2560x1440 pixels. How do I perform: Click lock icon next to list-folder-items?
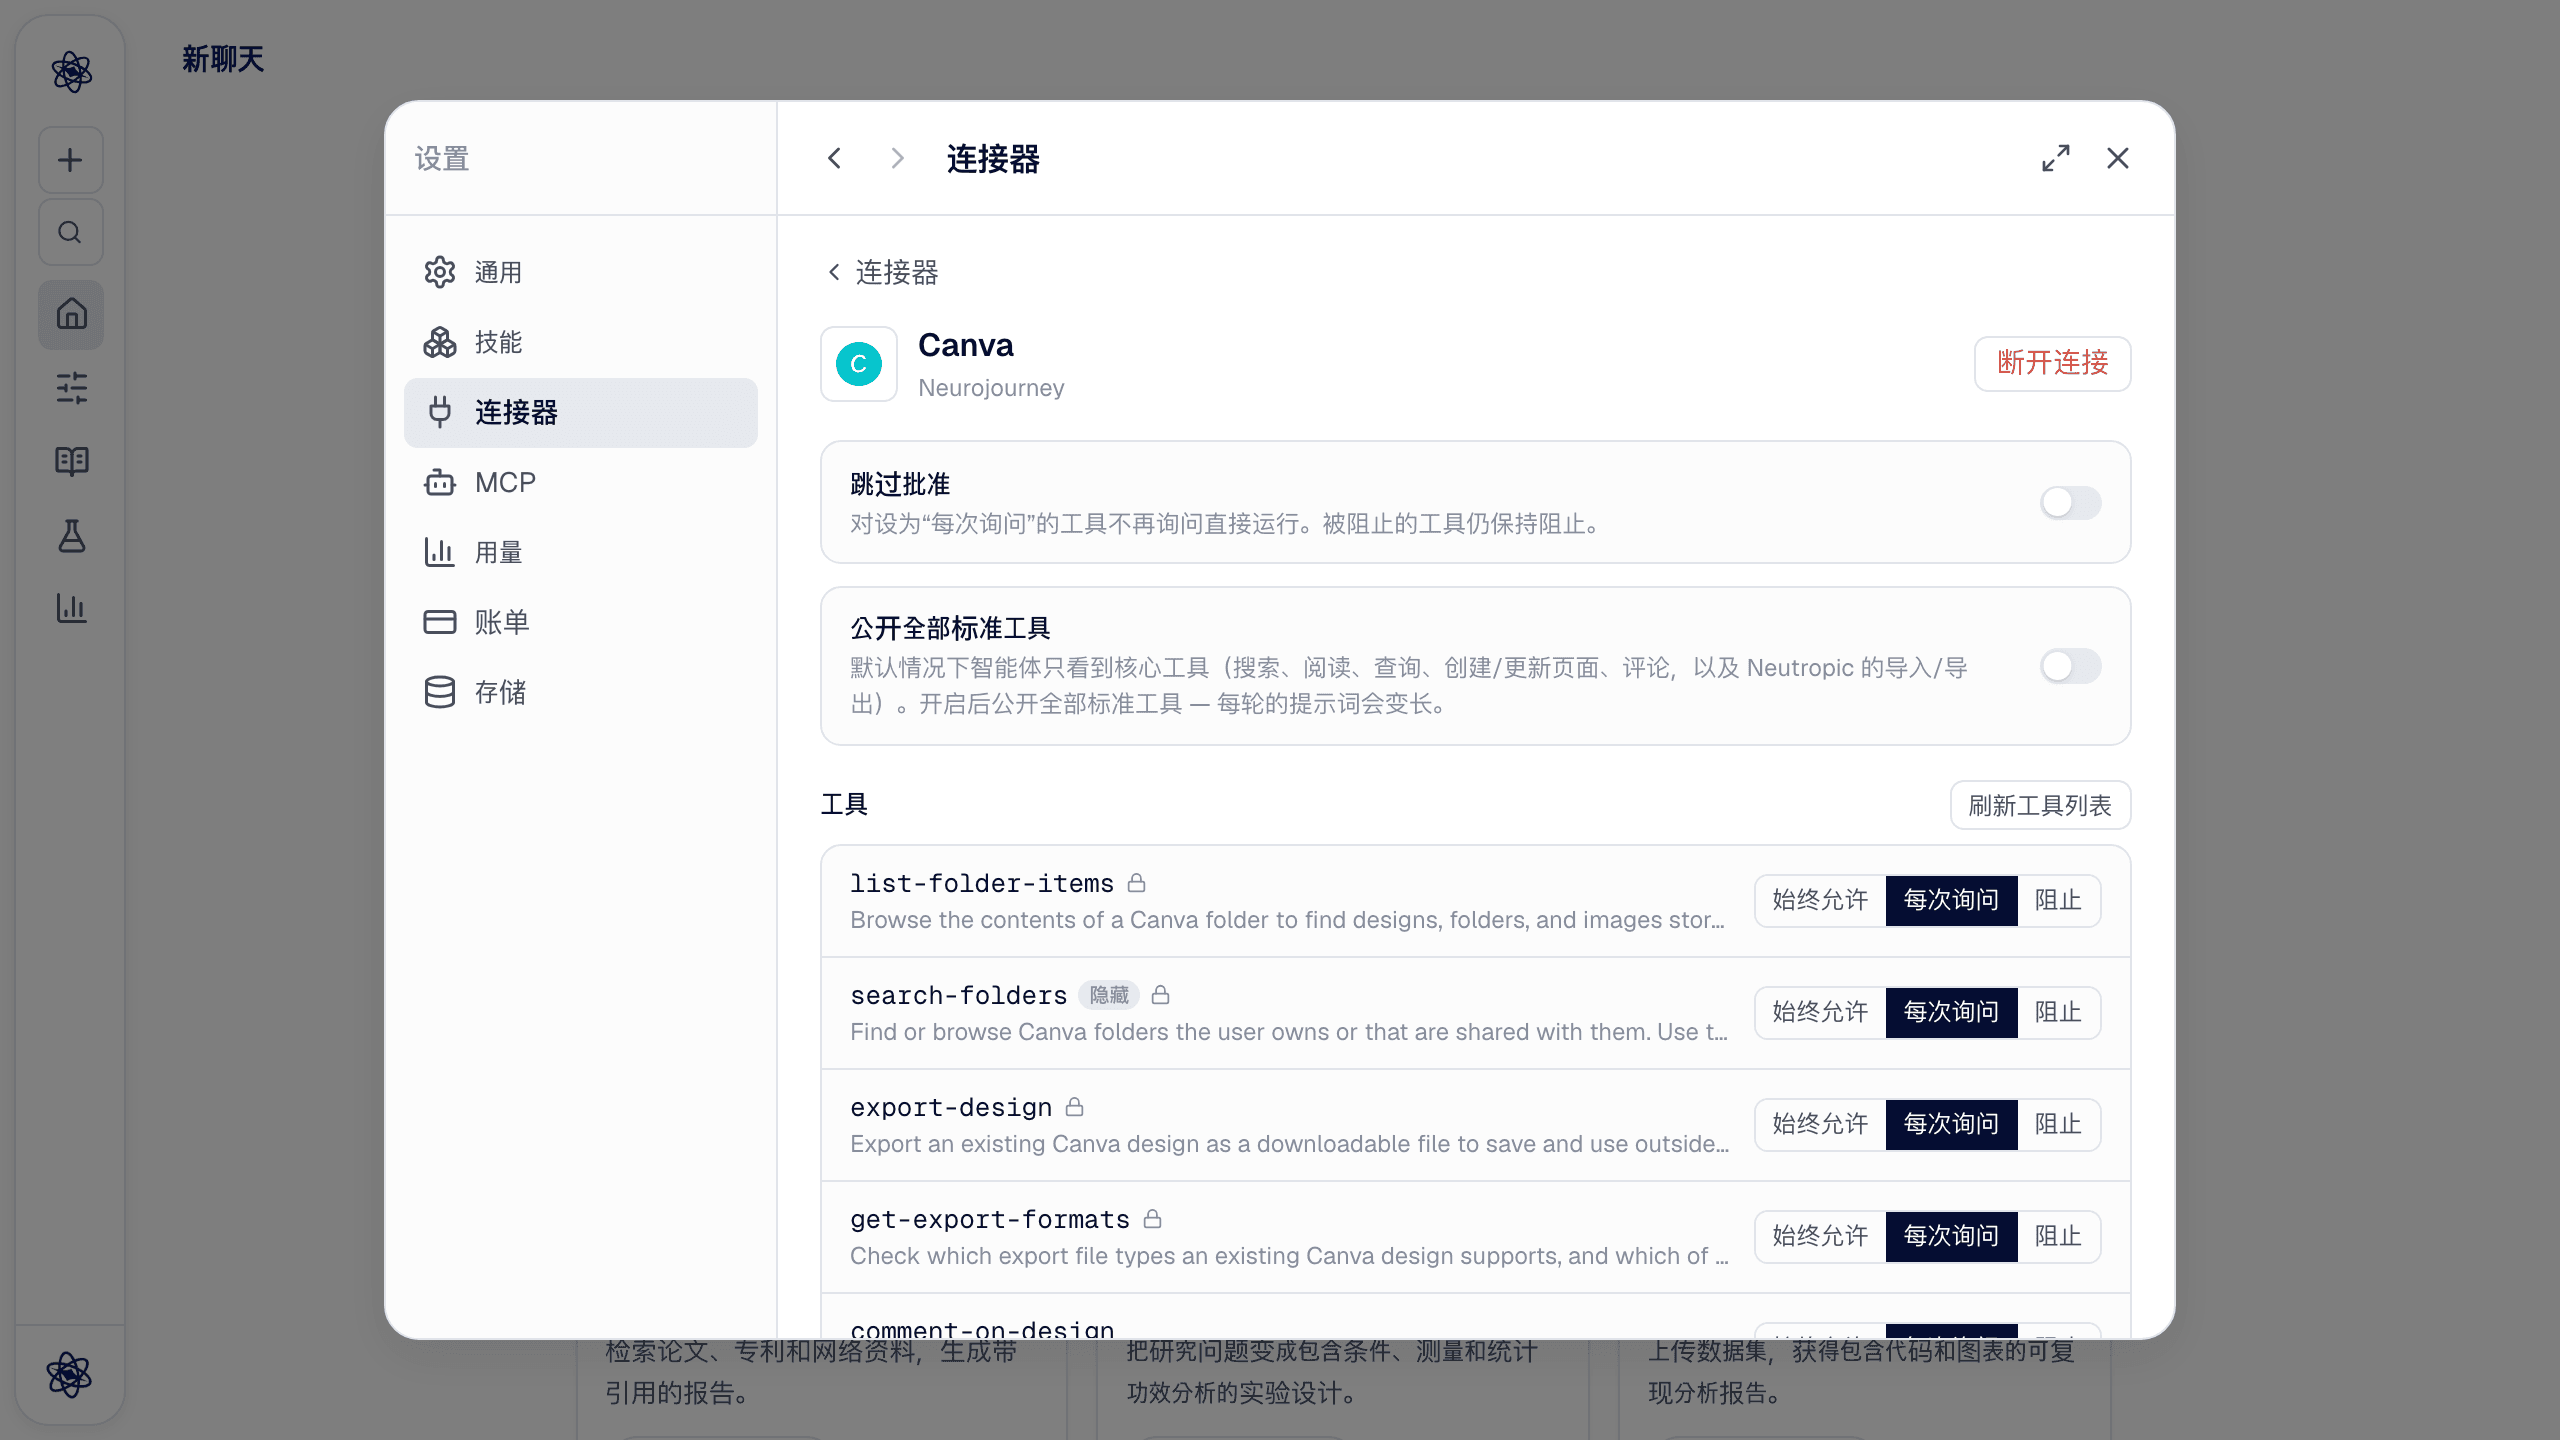(1137, 883)
